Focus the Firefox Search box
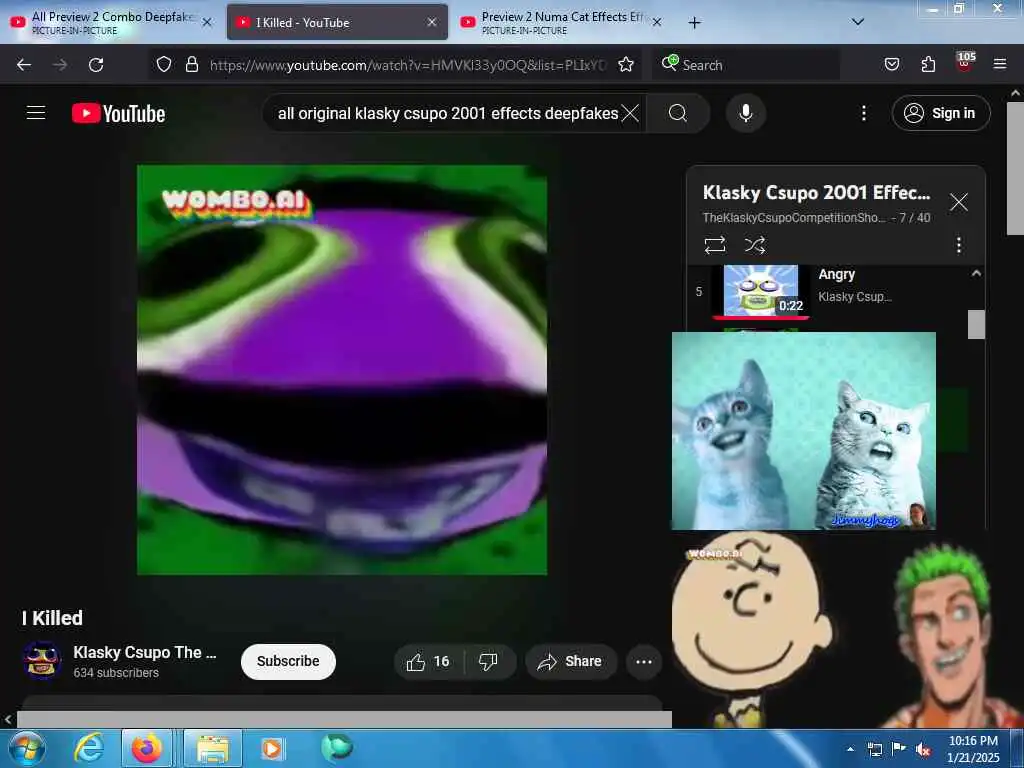The image size is (1024, 768). (x=746, y=65)
